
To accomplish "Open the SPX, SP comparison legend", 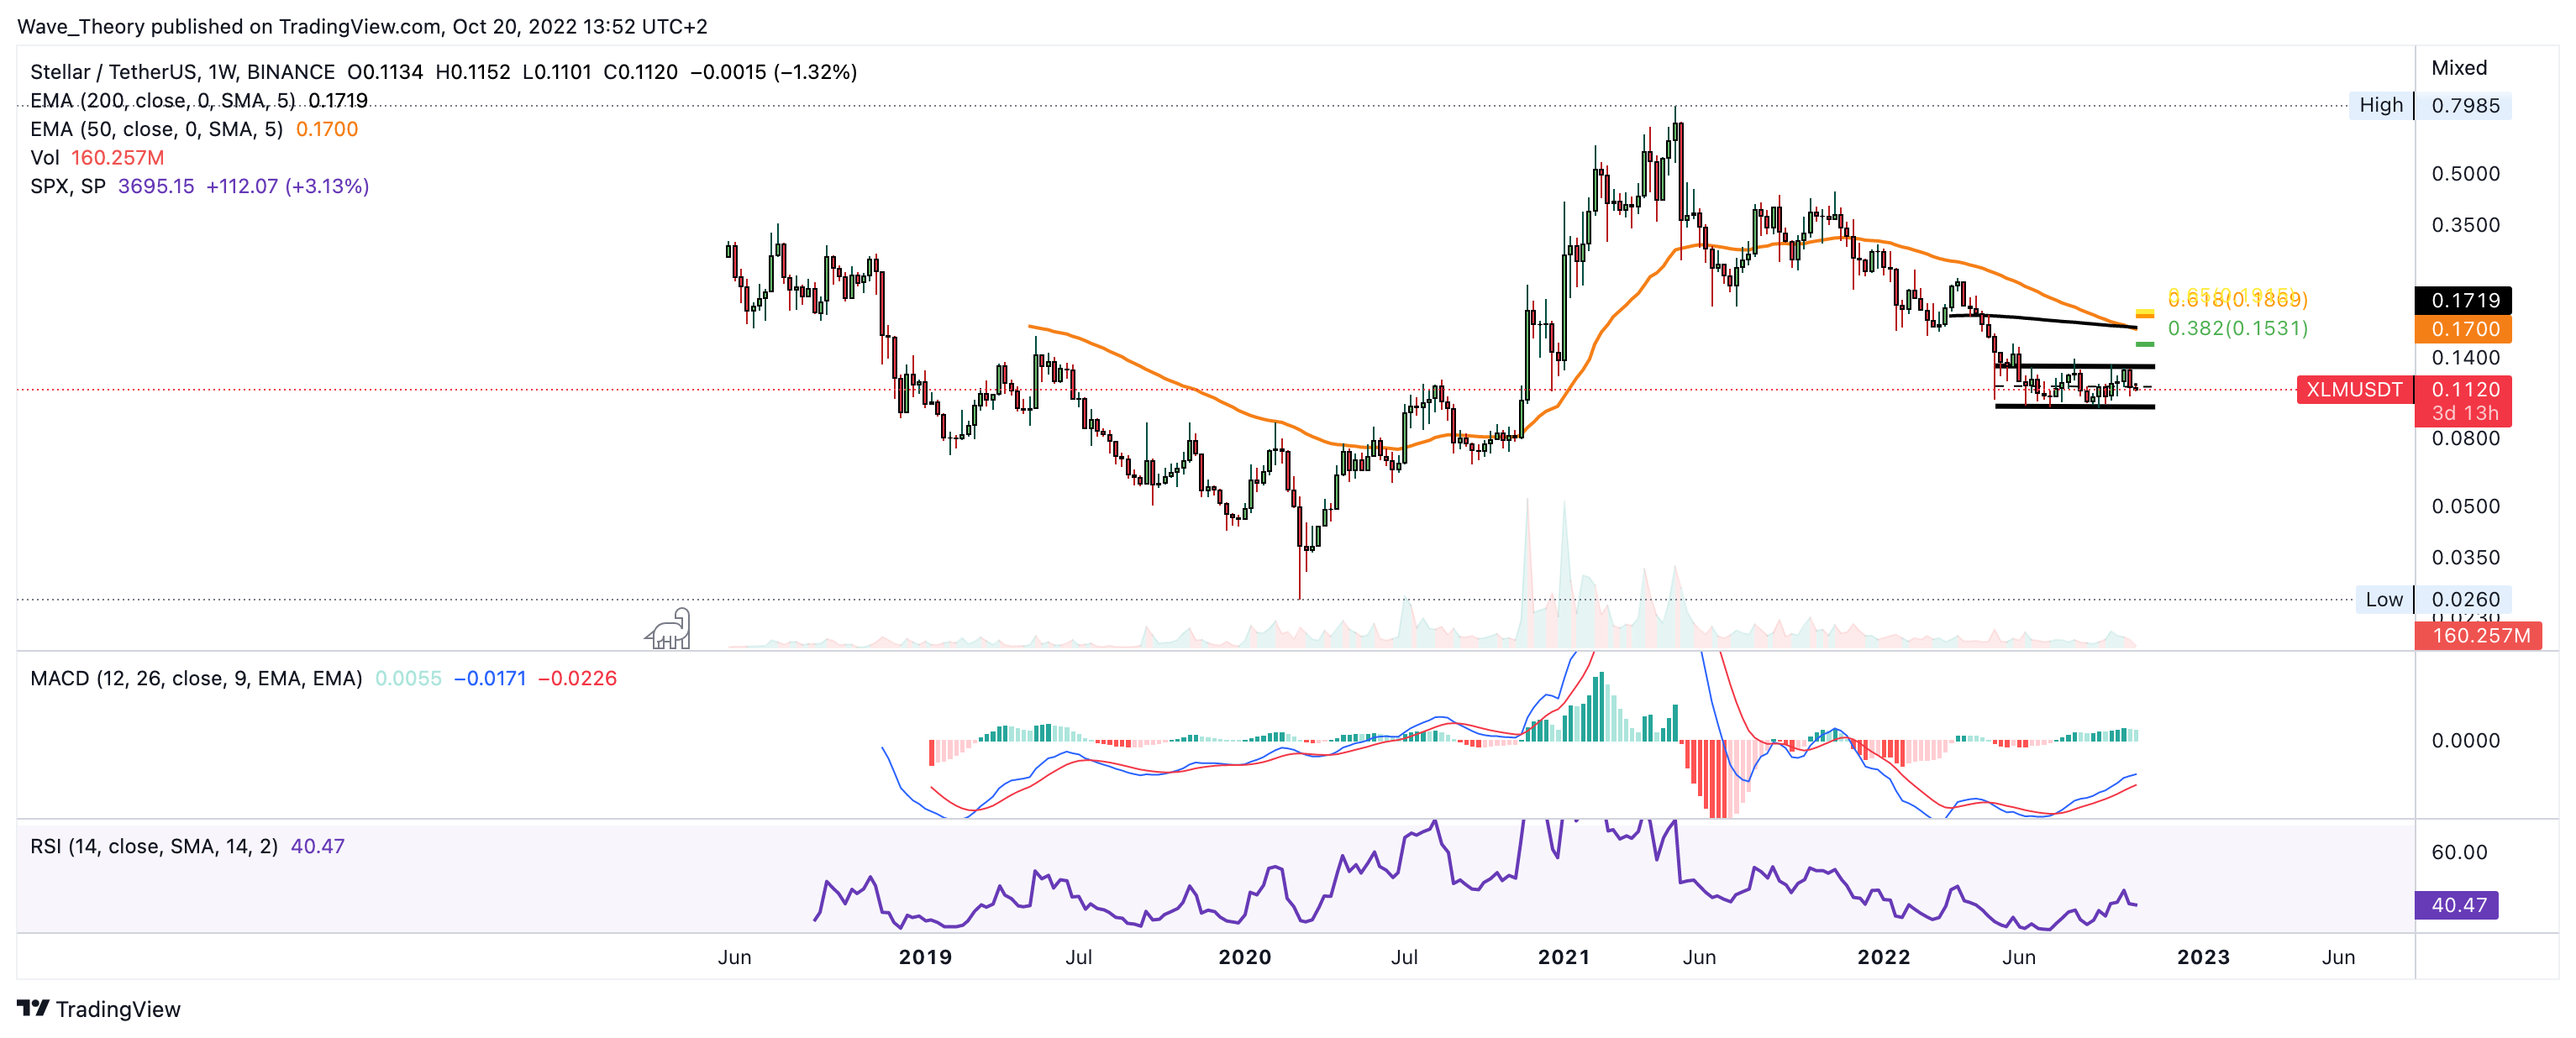I will tap(68, 186).
